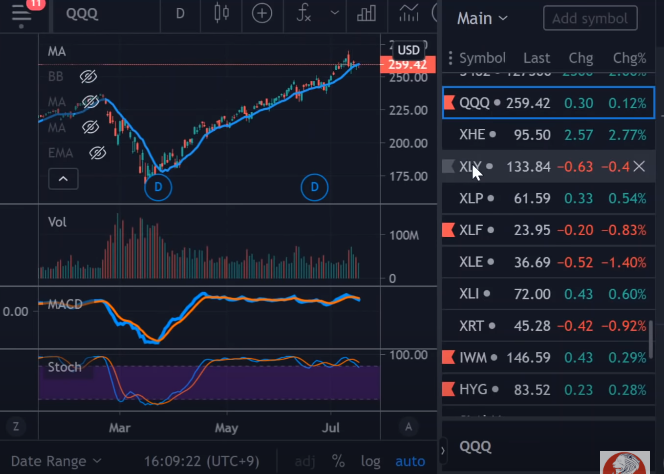
Task: Click the compare or add symbol plus icon
Action: [x=262, y=14]
